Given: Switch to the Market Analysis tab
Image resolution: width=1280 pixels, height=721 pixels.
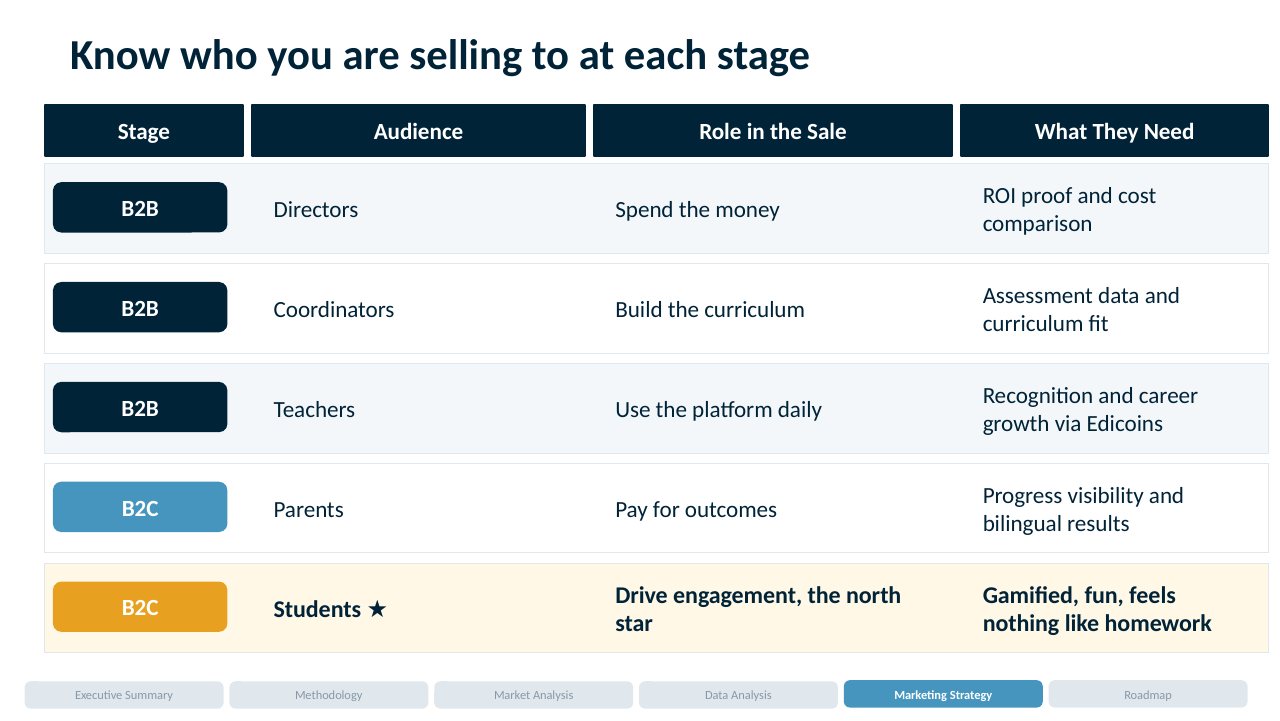Looking at the screenshot, I should (x=534, y=694).
